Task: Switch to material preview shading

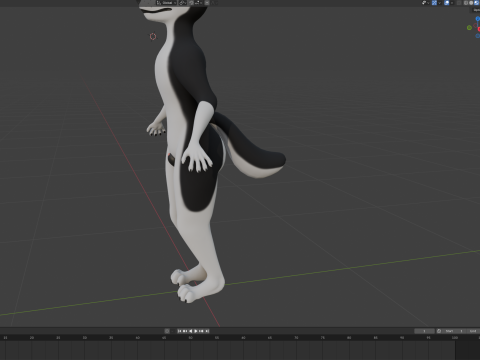Action: coord(477,3)
